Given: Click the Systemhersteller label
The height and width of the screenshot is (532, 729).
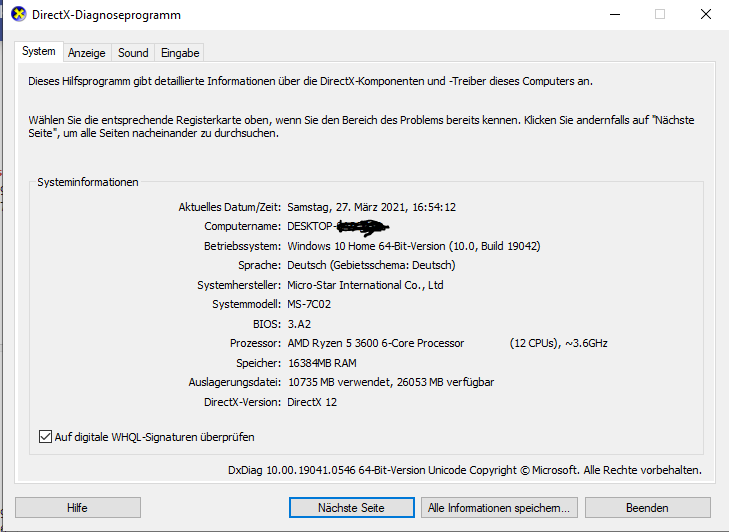Looking at the screenshot, I should [x=239, y=285].
